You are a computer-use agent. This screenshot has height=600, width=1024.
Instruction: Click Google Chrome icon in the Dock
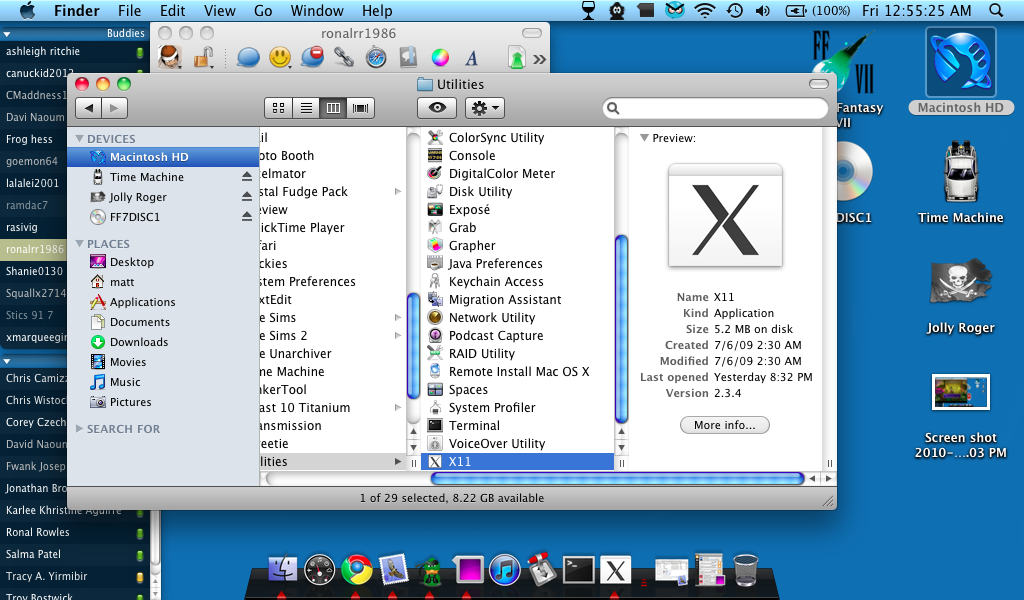[x=356, y=570]
